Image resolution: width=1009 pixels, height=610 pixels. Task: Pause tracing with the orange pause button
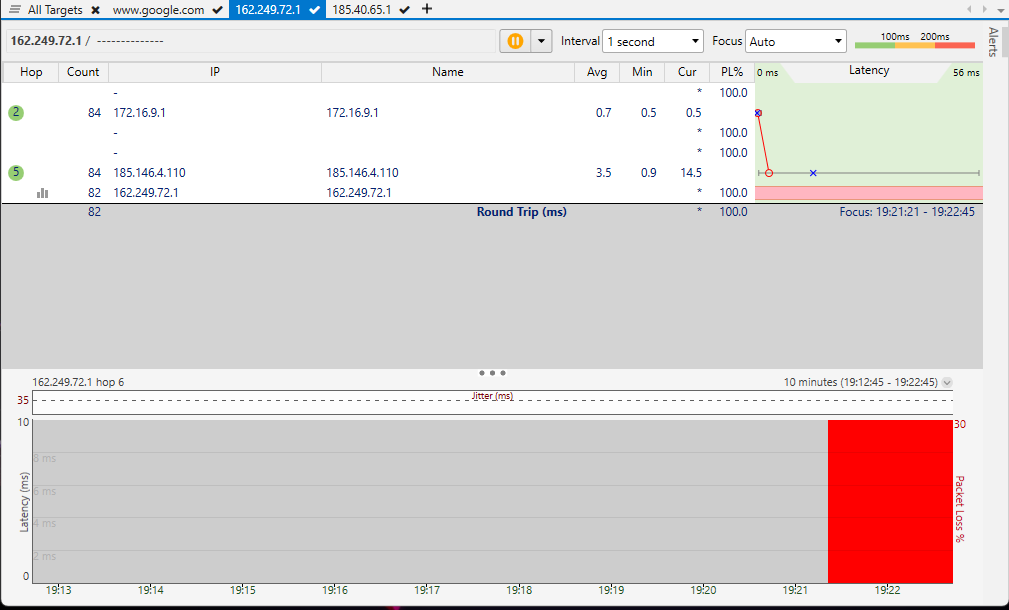pyautogui.click(x=515, y=41)
